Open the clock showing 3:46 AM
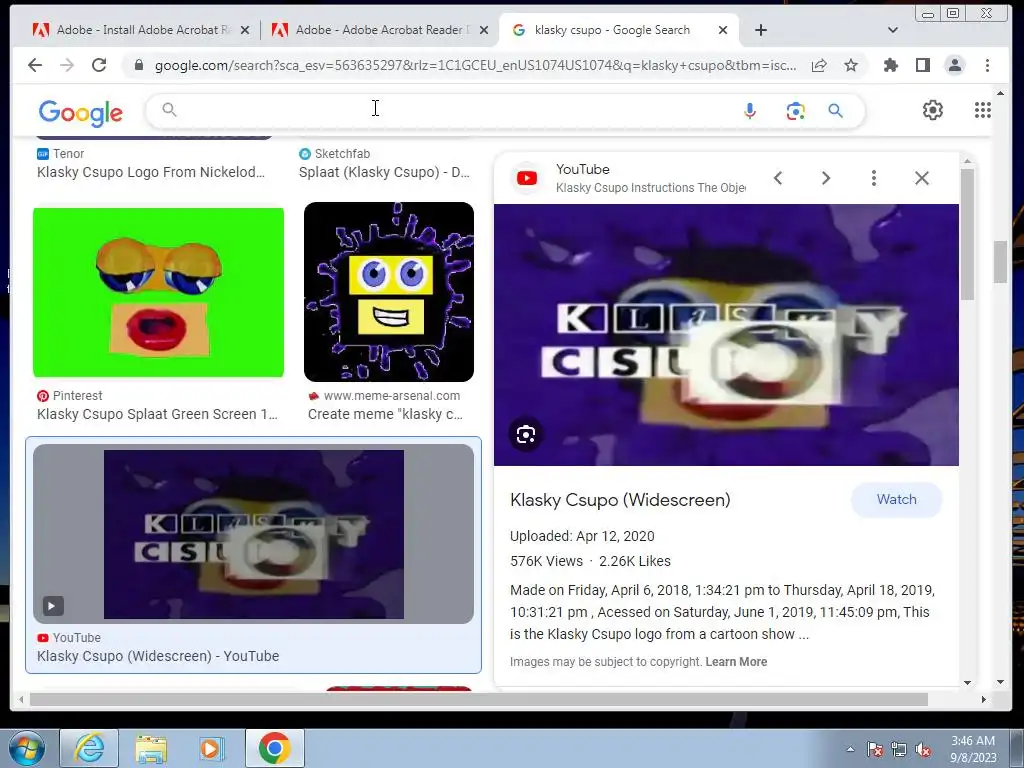The image size is (1024, 768). click(973, 748)
